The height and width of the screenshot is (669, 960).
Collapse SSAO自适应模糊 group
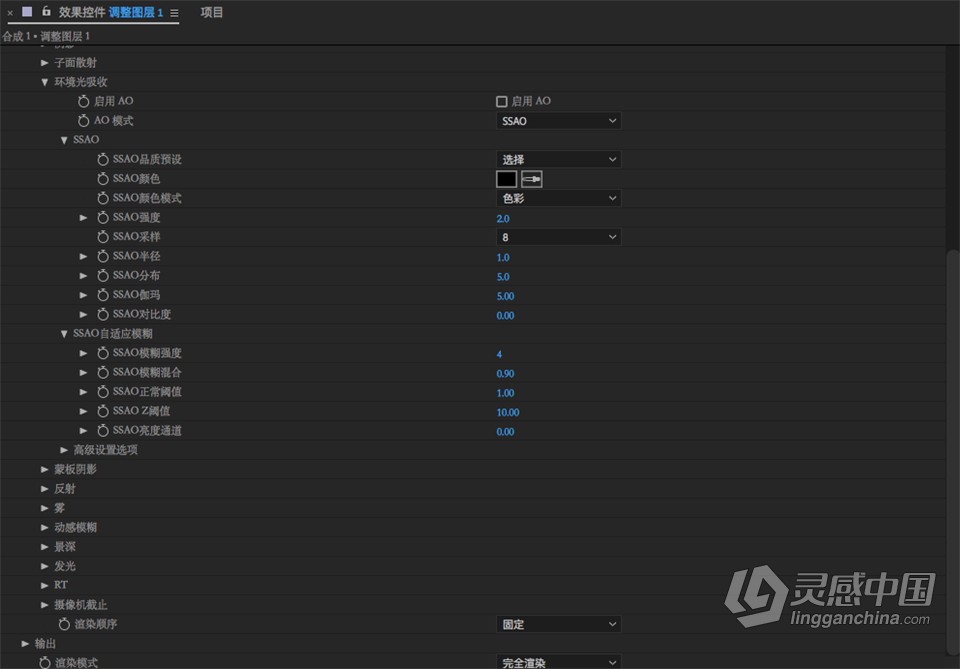tap(64, 334)
